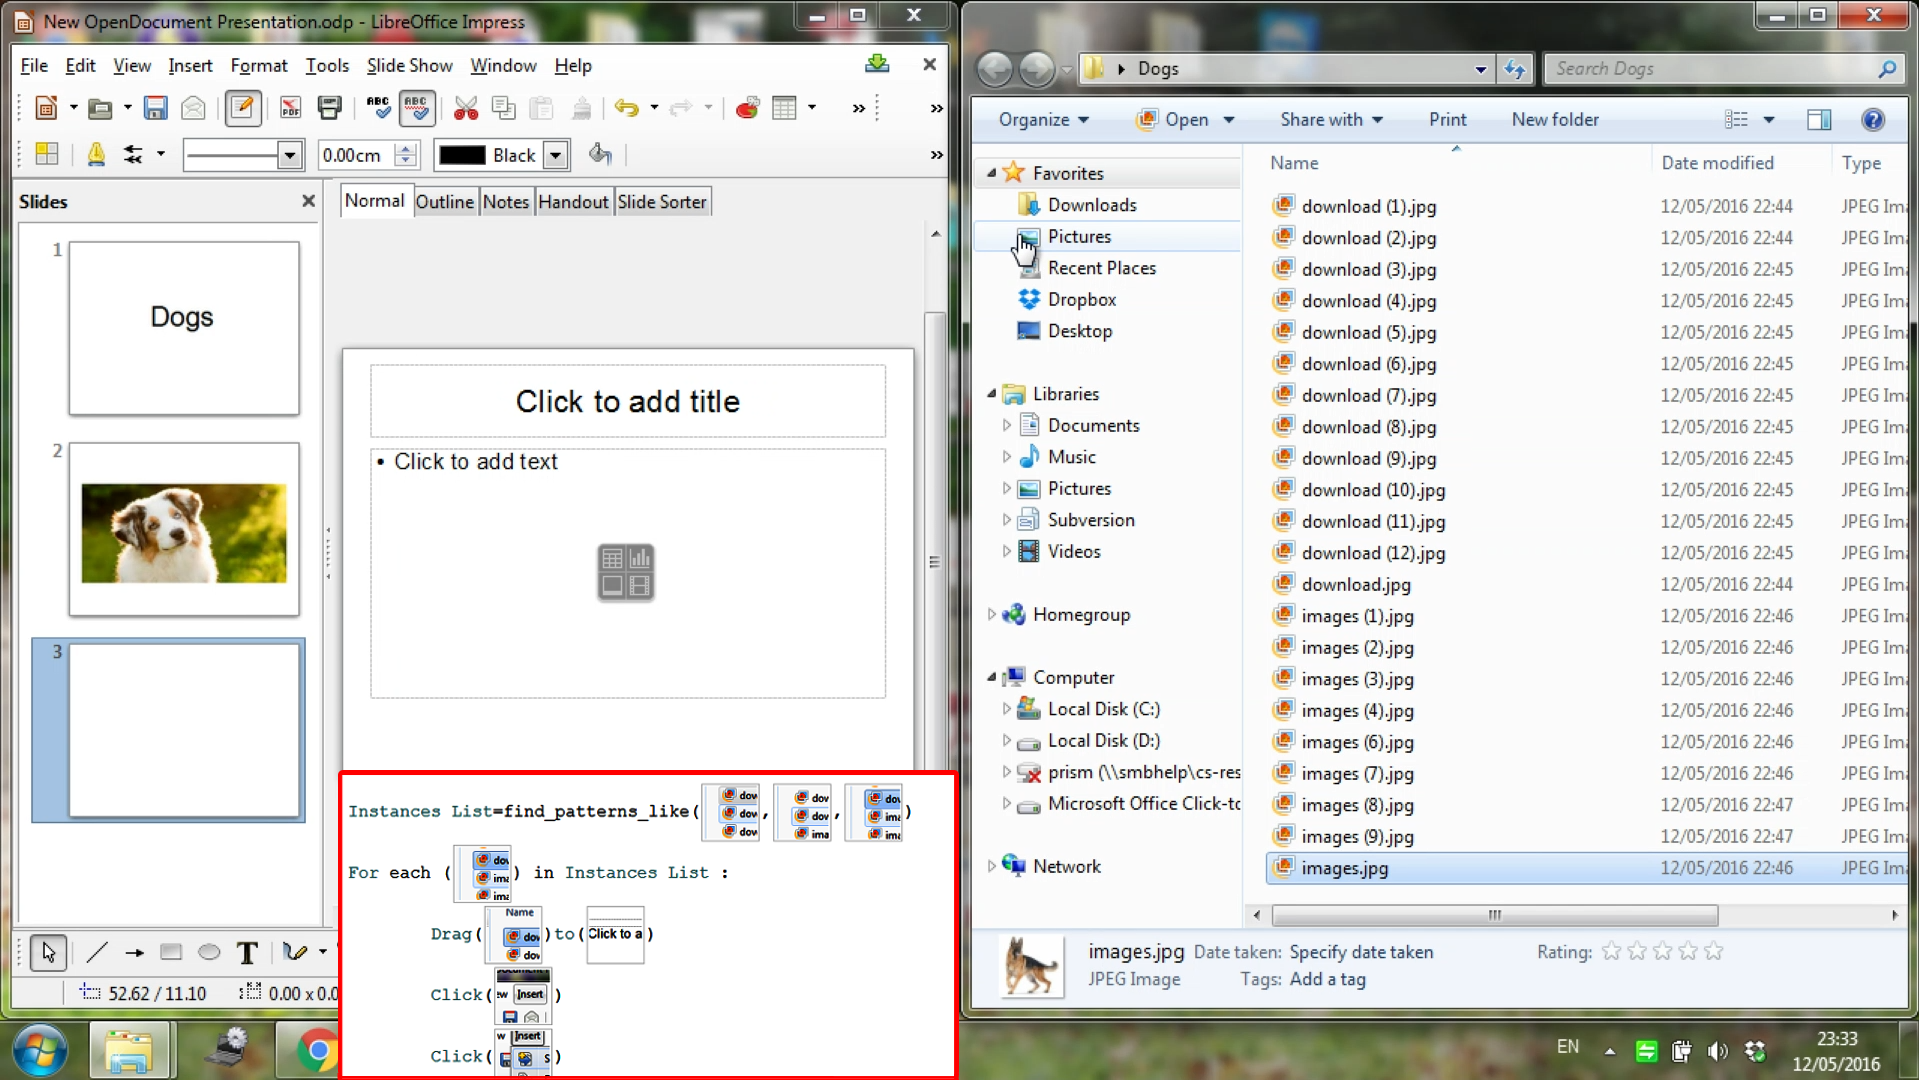Switch to the Notes view tab

point(506,202)
